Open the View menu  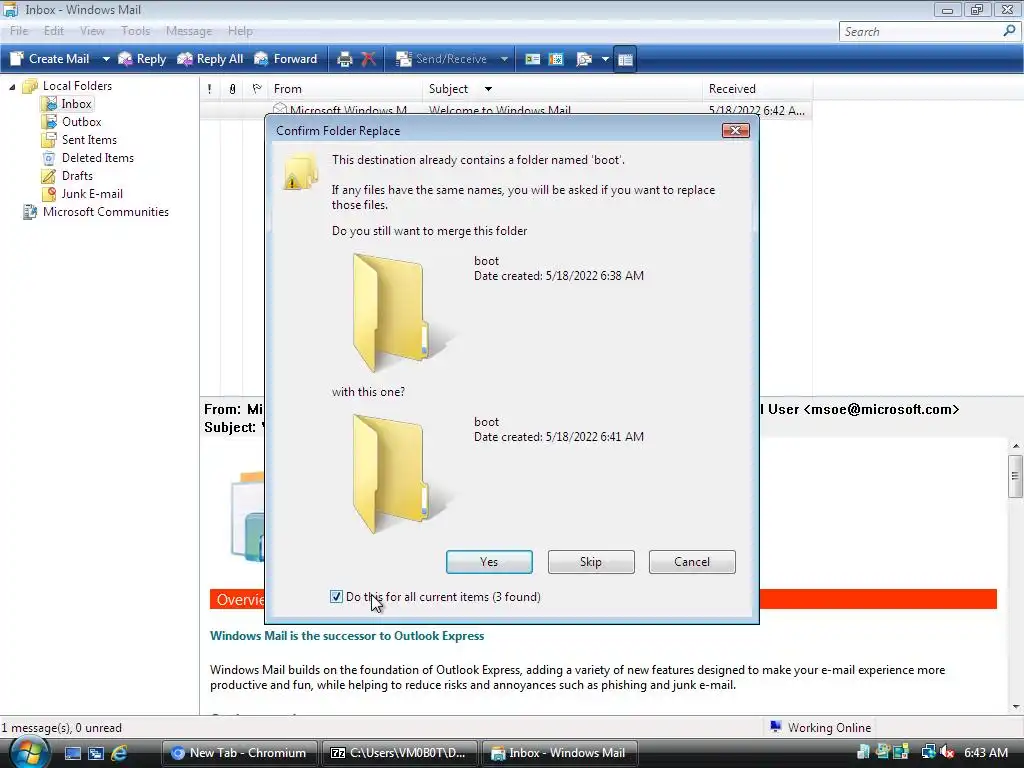click(92, 31)
